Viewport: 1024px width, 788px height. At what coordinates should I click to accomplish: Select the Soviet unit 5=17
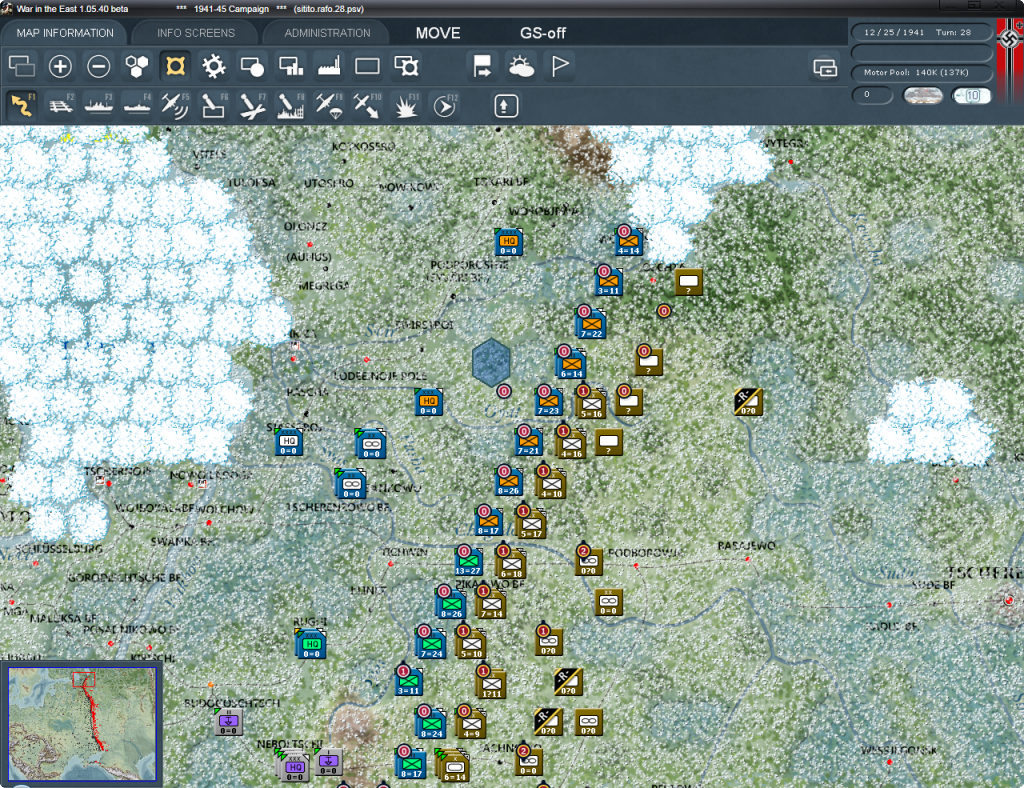(532, 525)
